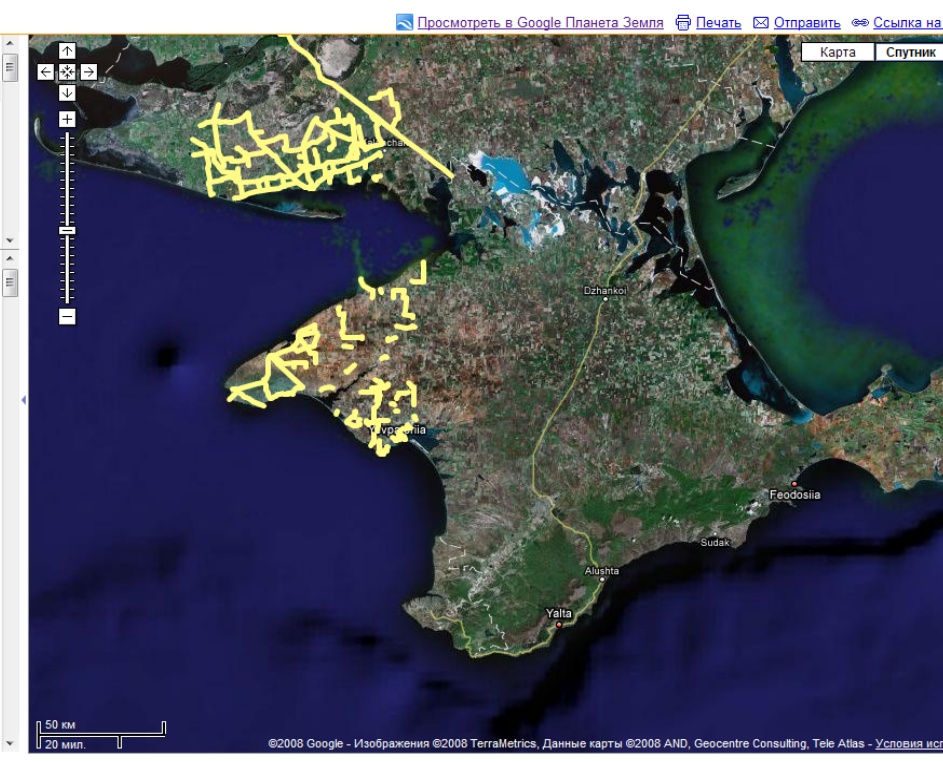Switch to Карта view
The image size is (943, 762).
click(838, 49)
